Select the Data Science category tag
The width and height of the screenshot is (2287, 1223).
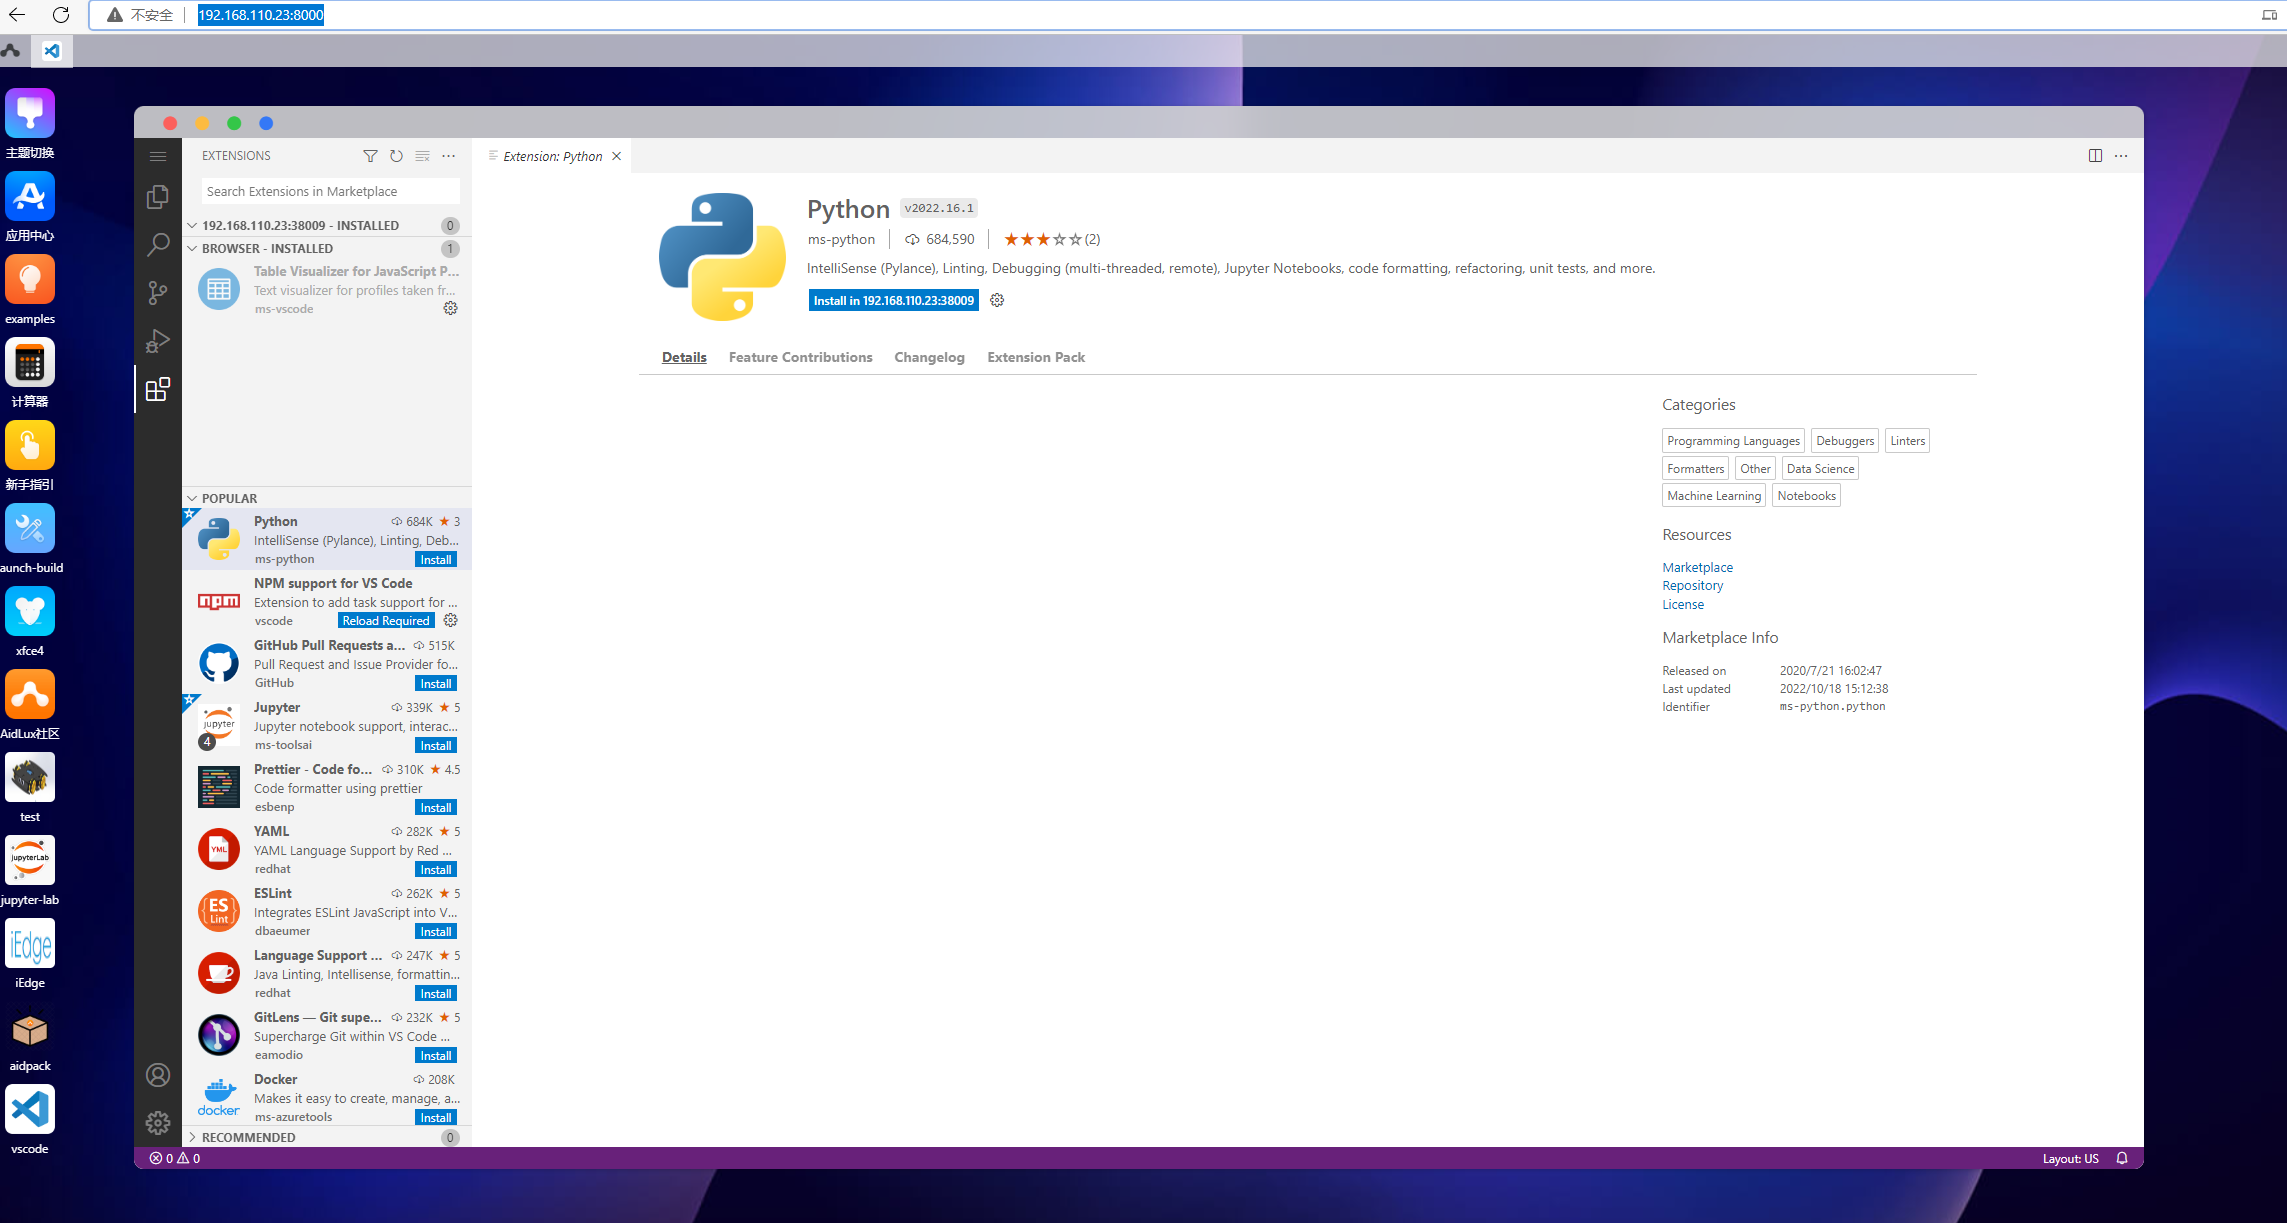pos(1820,468)
